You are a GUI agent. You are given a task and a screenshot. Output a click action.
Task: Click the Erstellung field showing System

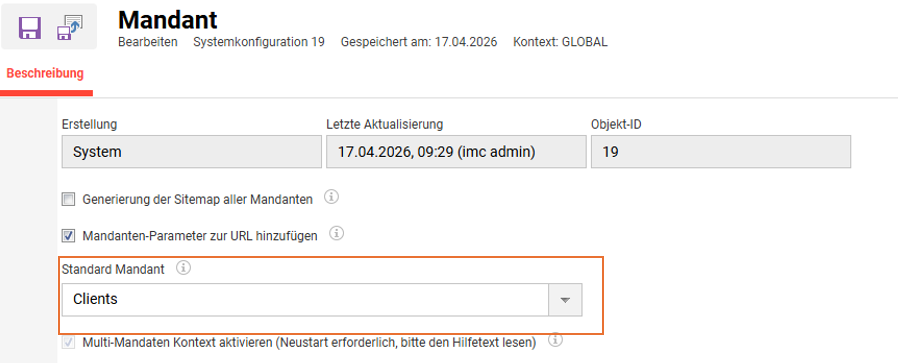tap(192, 152)
